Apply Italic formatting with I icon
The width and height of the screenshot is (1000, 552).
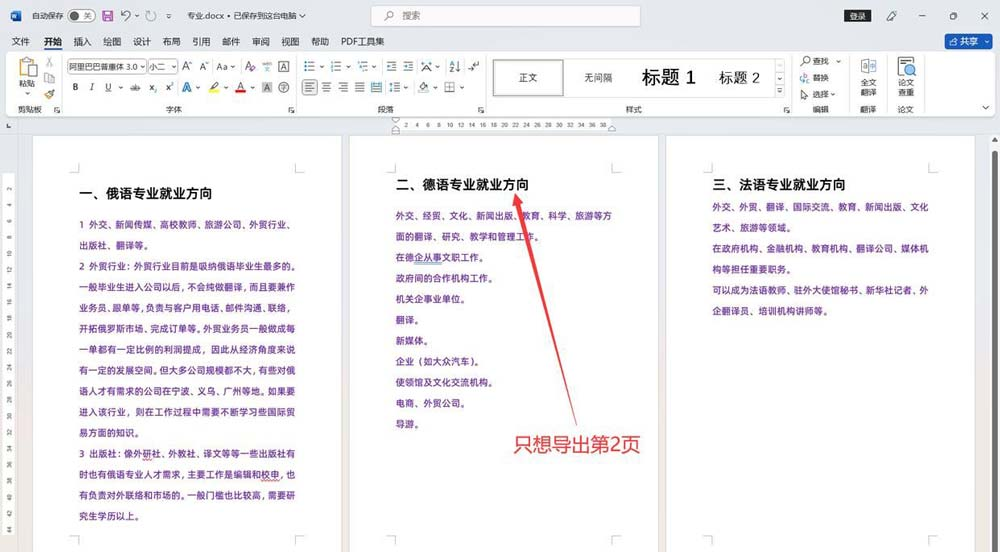point(91,87)
